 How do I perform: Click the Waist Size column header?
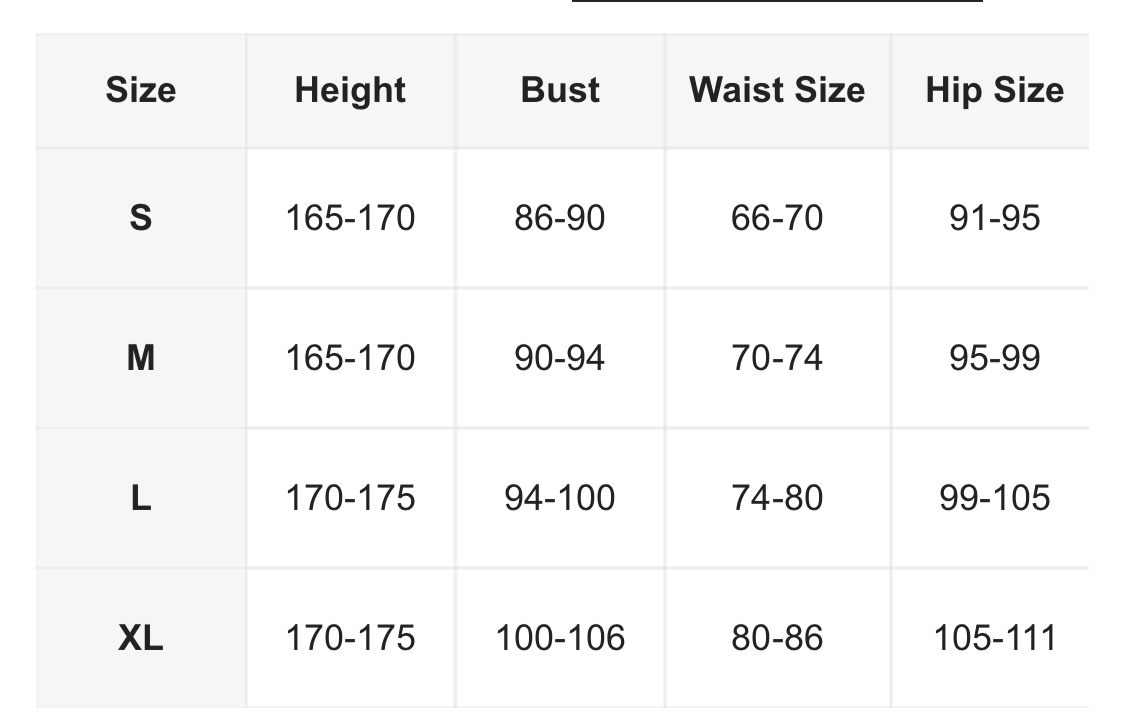(x=777, y=90)
